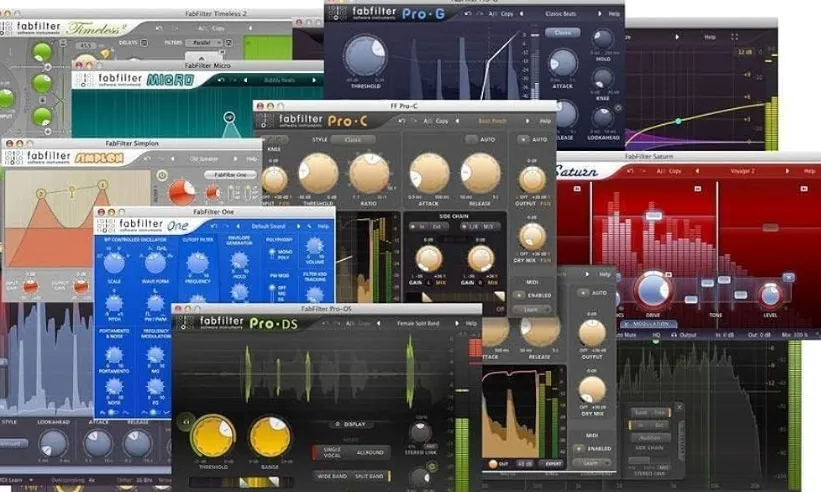Open Bass Punch preset menu in Pro-C
821x492 pixels.
coord(493,121)
